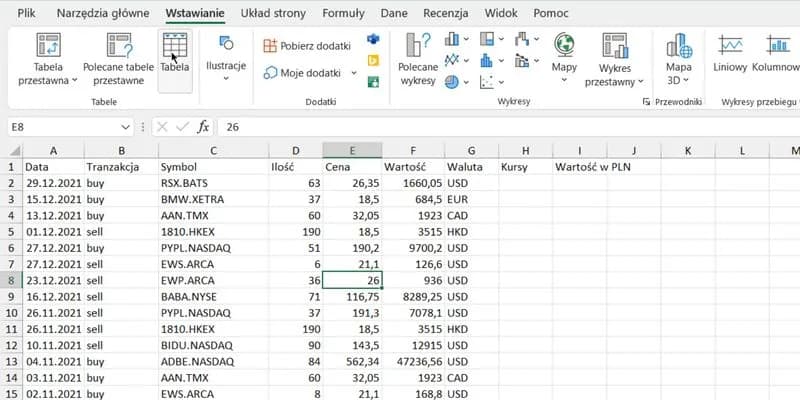Screen dimensions: 800x400
Task: Open Polecane tabele przestawne
Action: point(125,58)
